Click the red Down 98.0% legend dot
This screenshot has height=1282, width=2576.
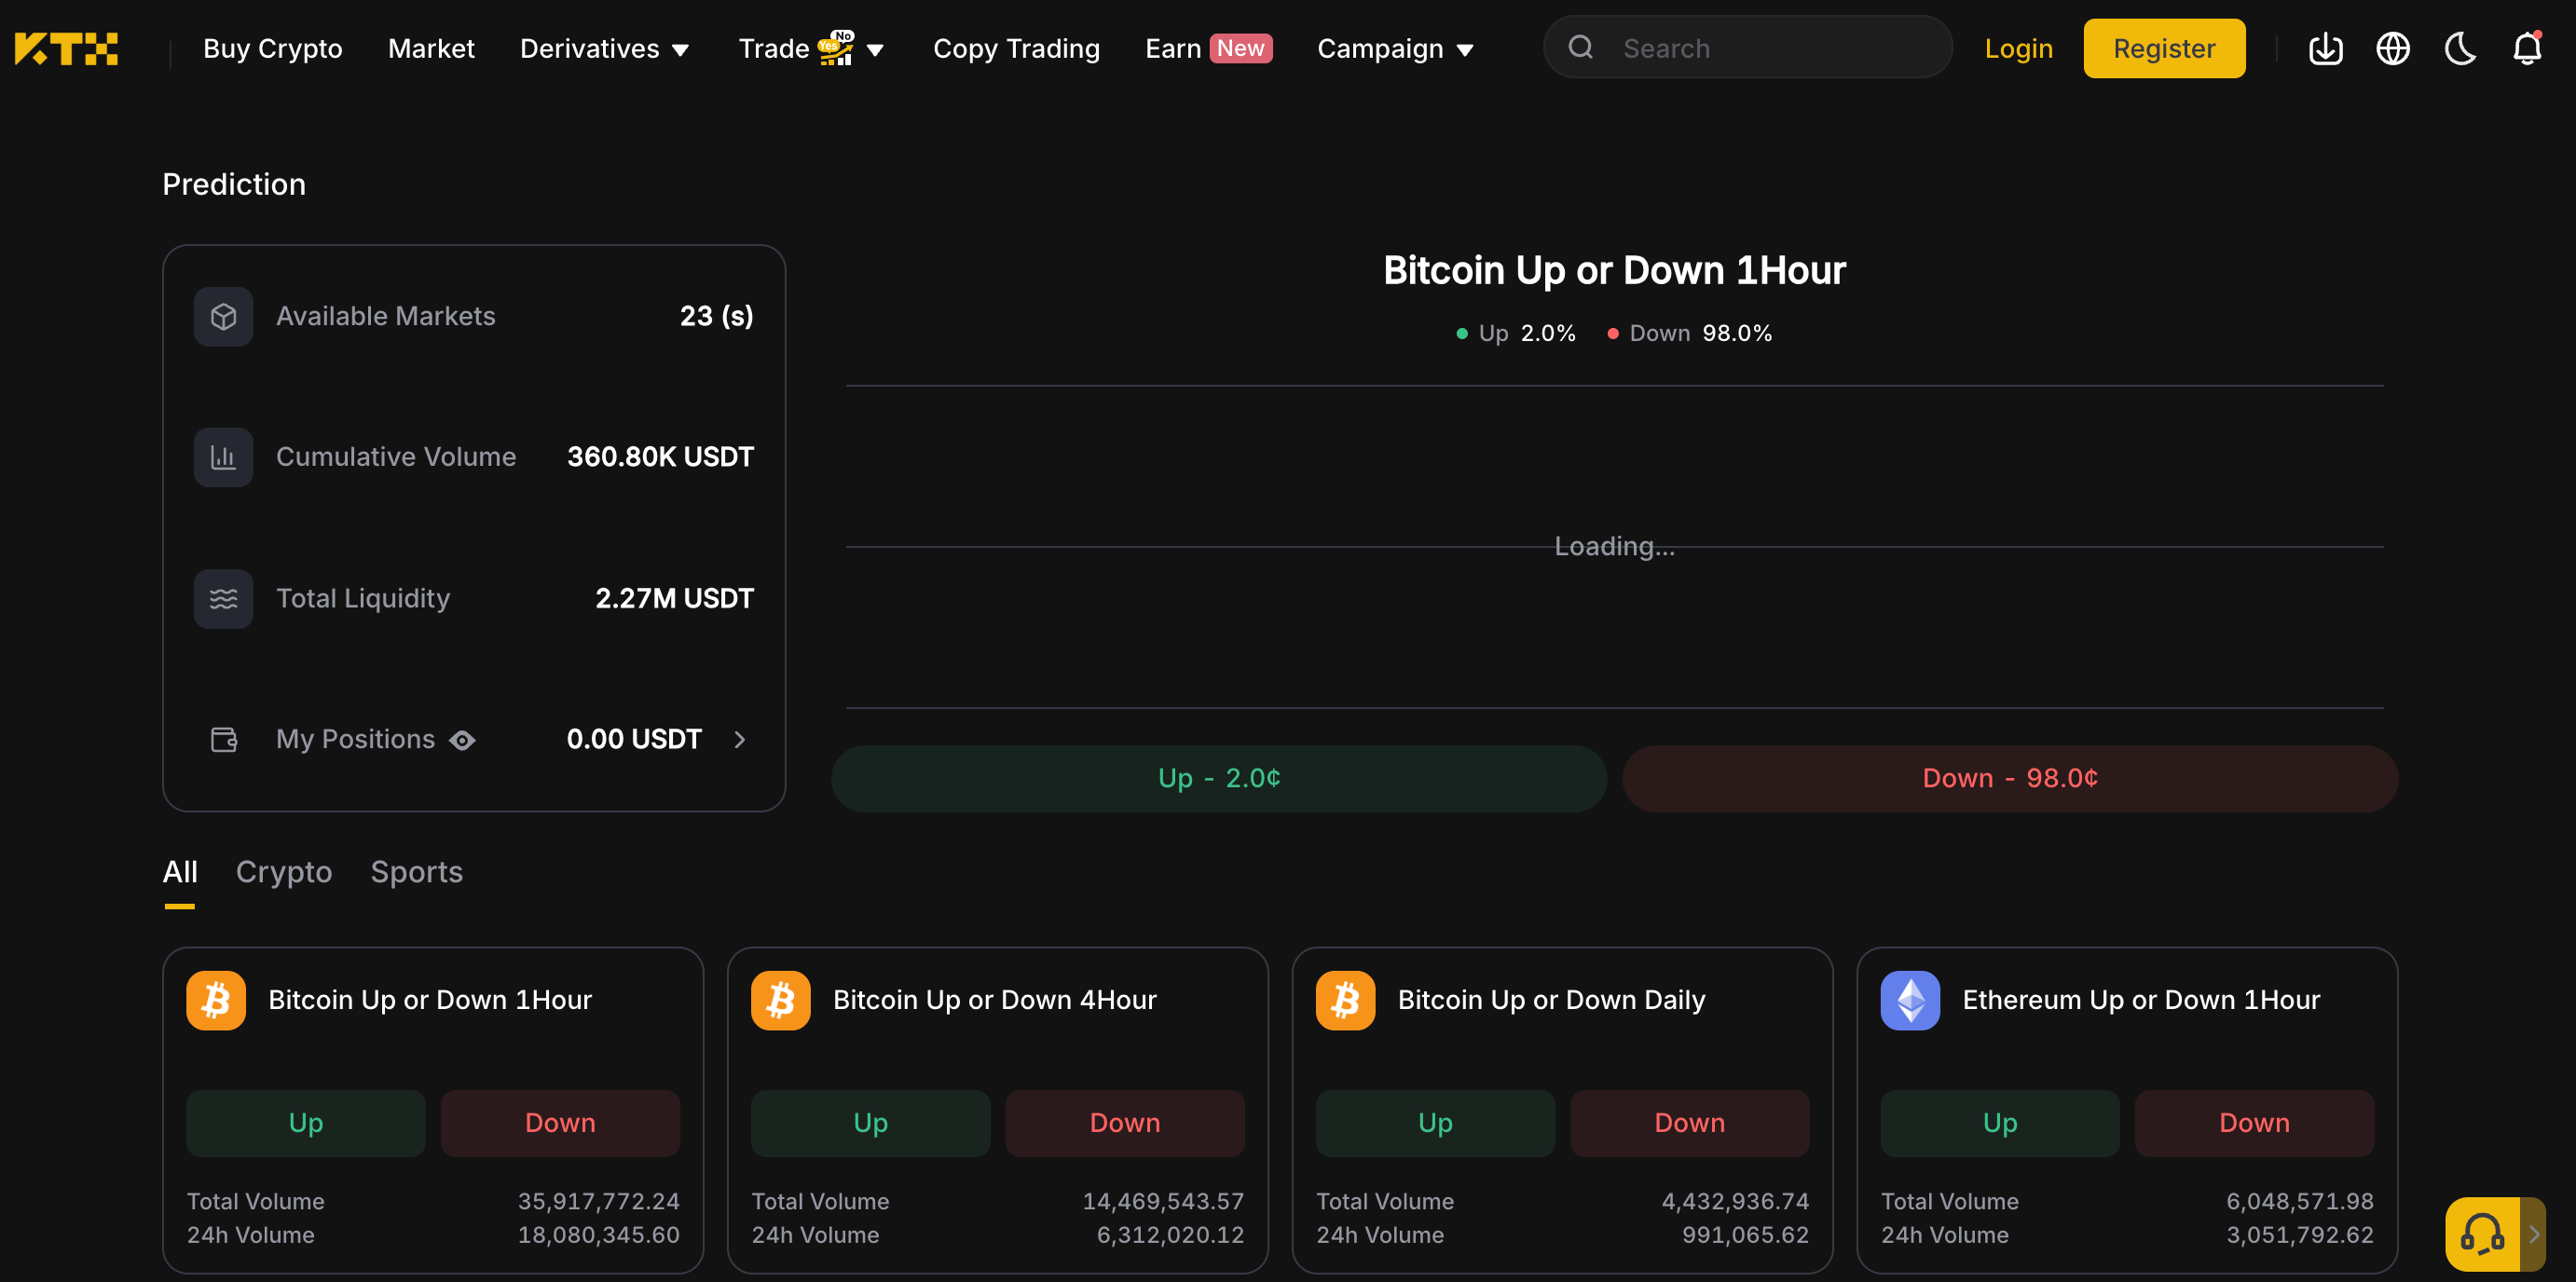1612,334
